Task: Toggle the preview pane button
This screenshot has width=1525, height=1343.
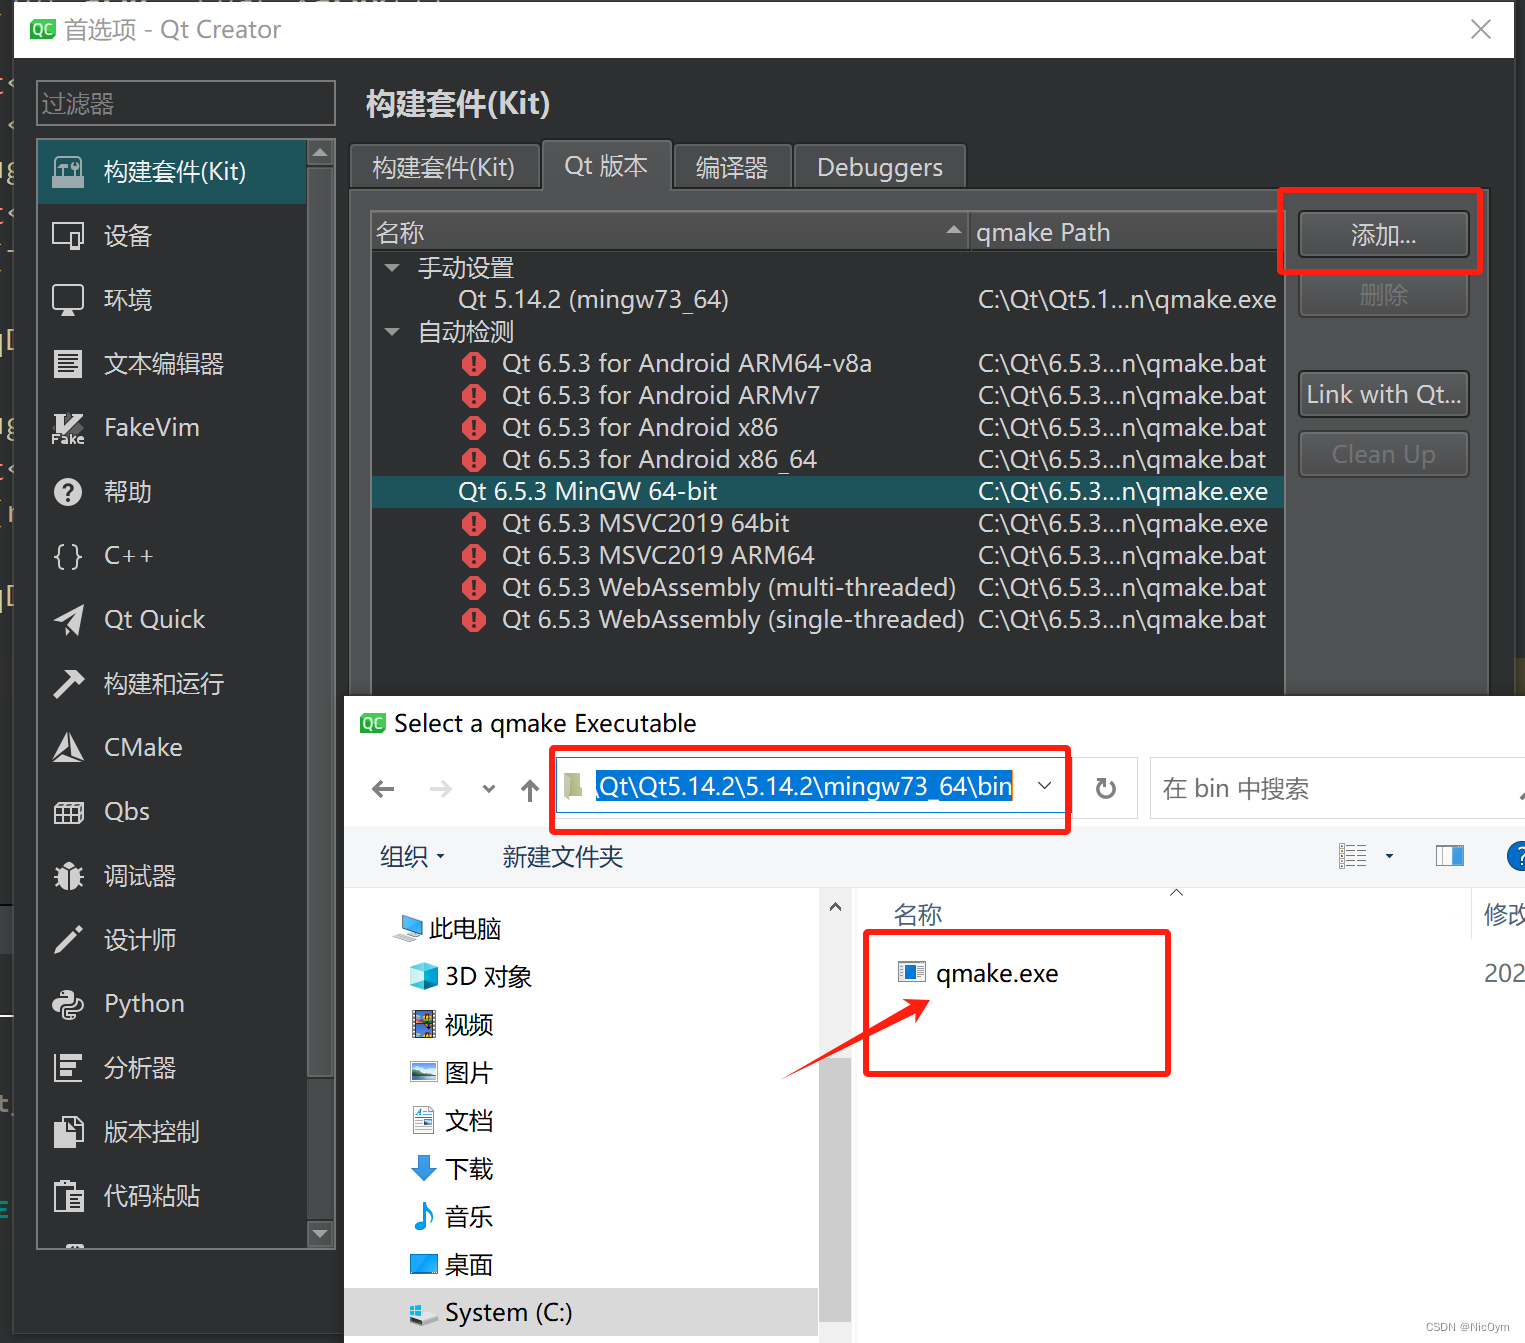Action: tap(1449, 856)
